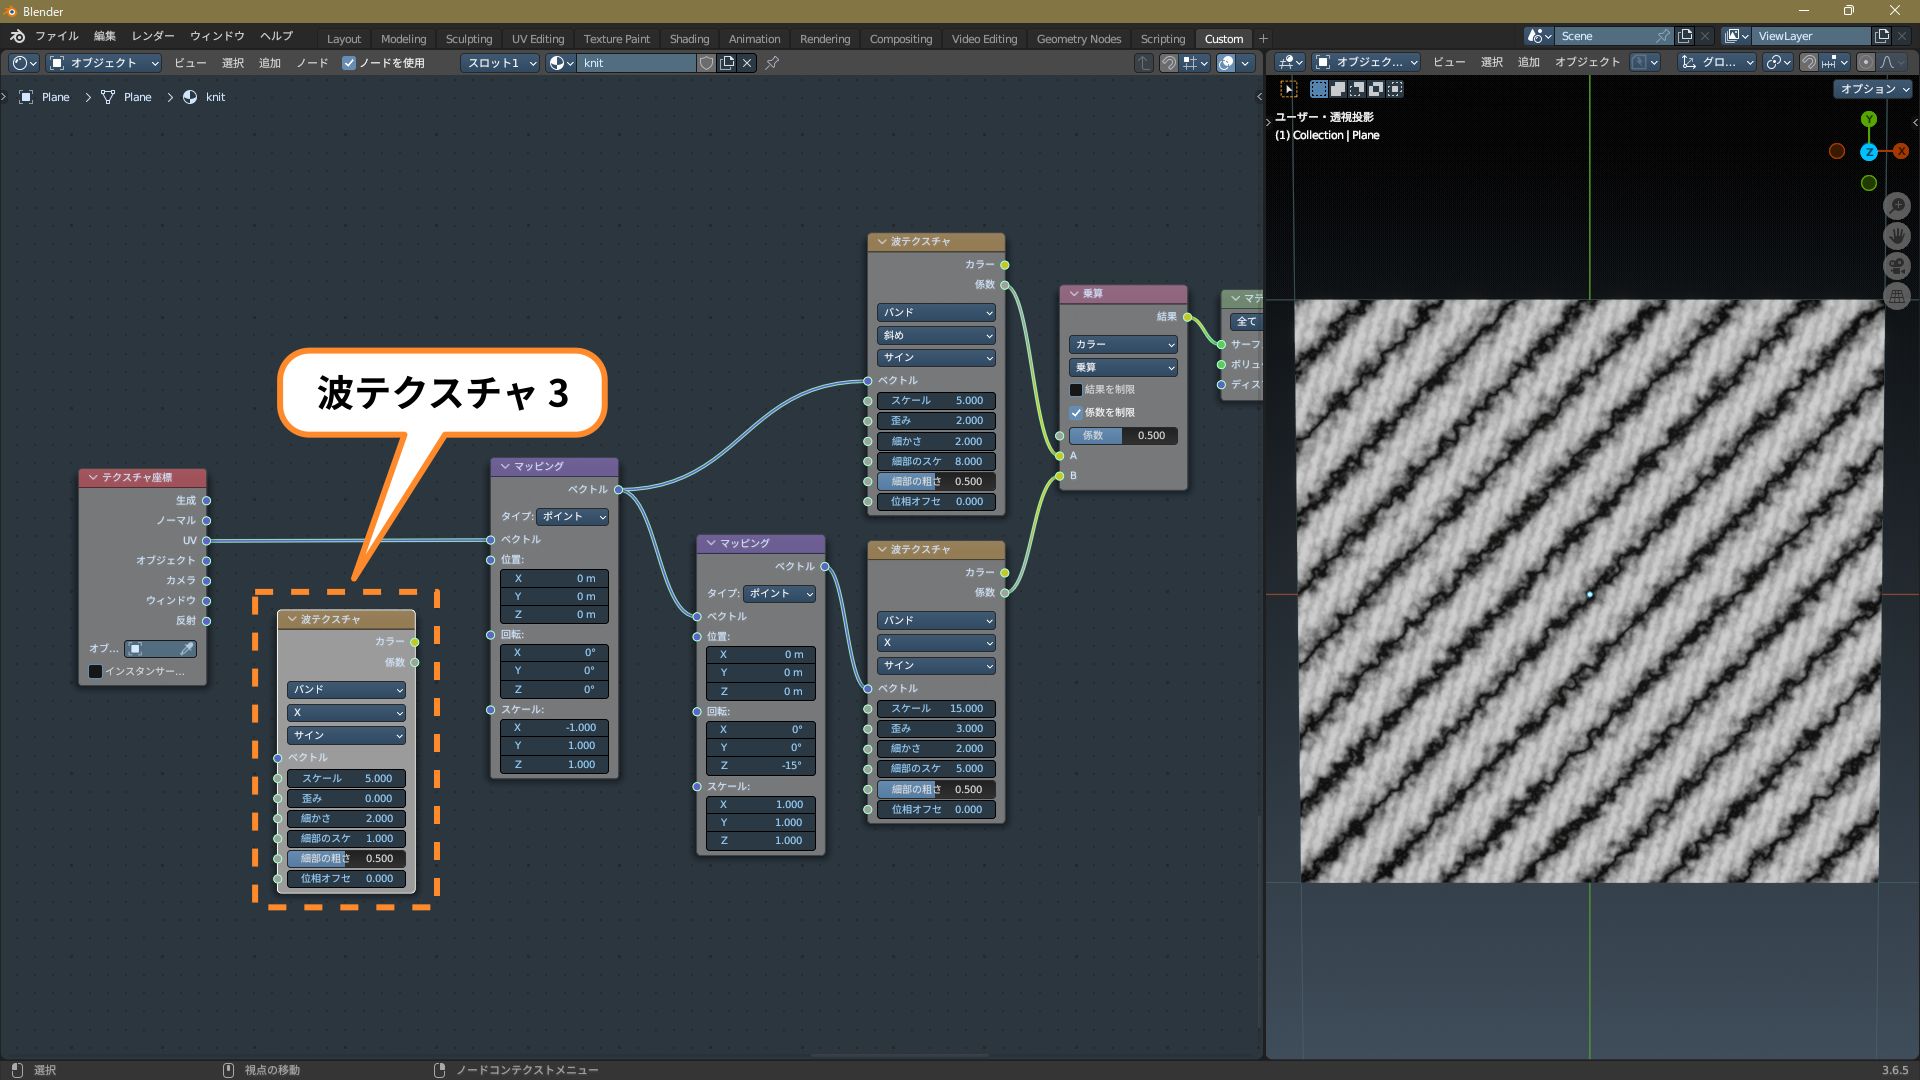Switch to the Shading workspace tab
The image size is (1920, 1080).
coord(689,39)
